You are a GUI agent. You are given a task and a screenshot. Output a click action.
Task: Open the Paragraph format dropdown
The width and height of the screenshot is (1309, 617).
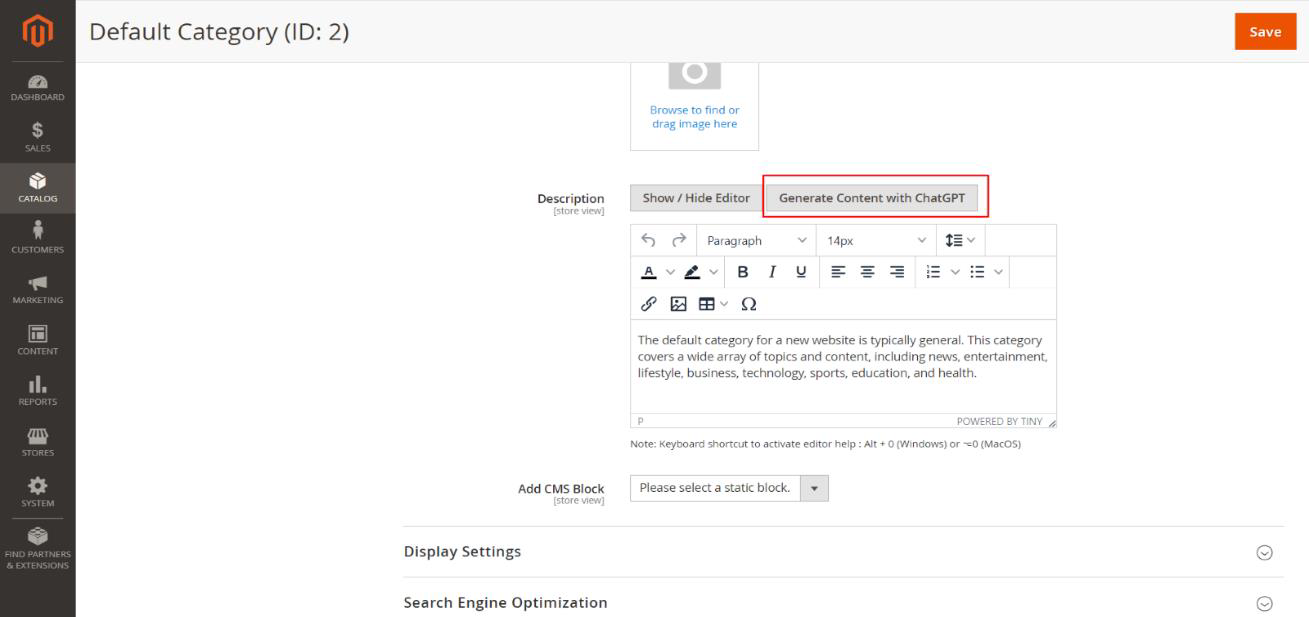click(755, 240)
